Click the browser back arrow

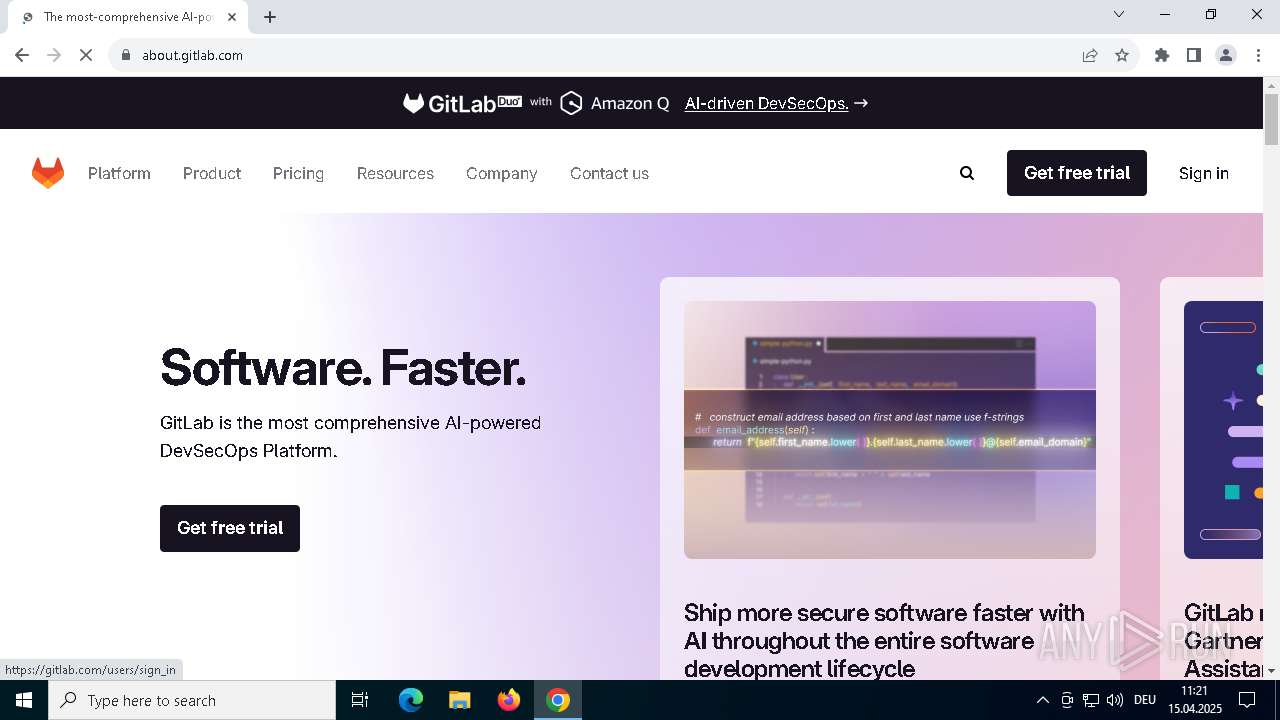coord(22,55)
